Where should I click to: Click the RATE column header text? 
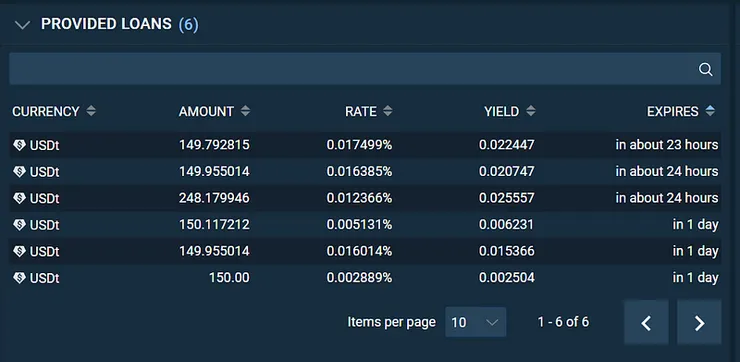pos(361,111)
